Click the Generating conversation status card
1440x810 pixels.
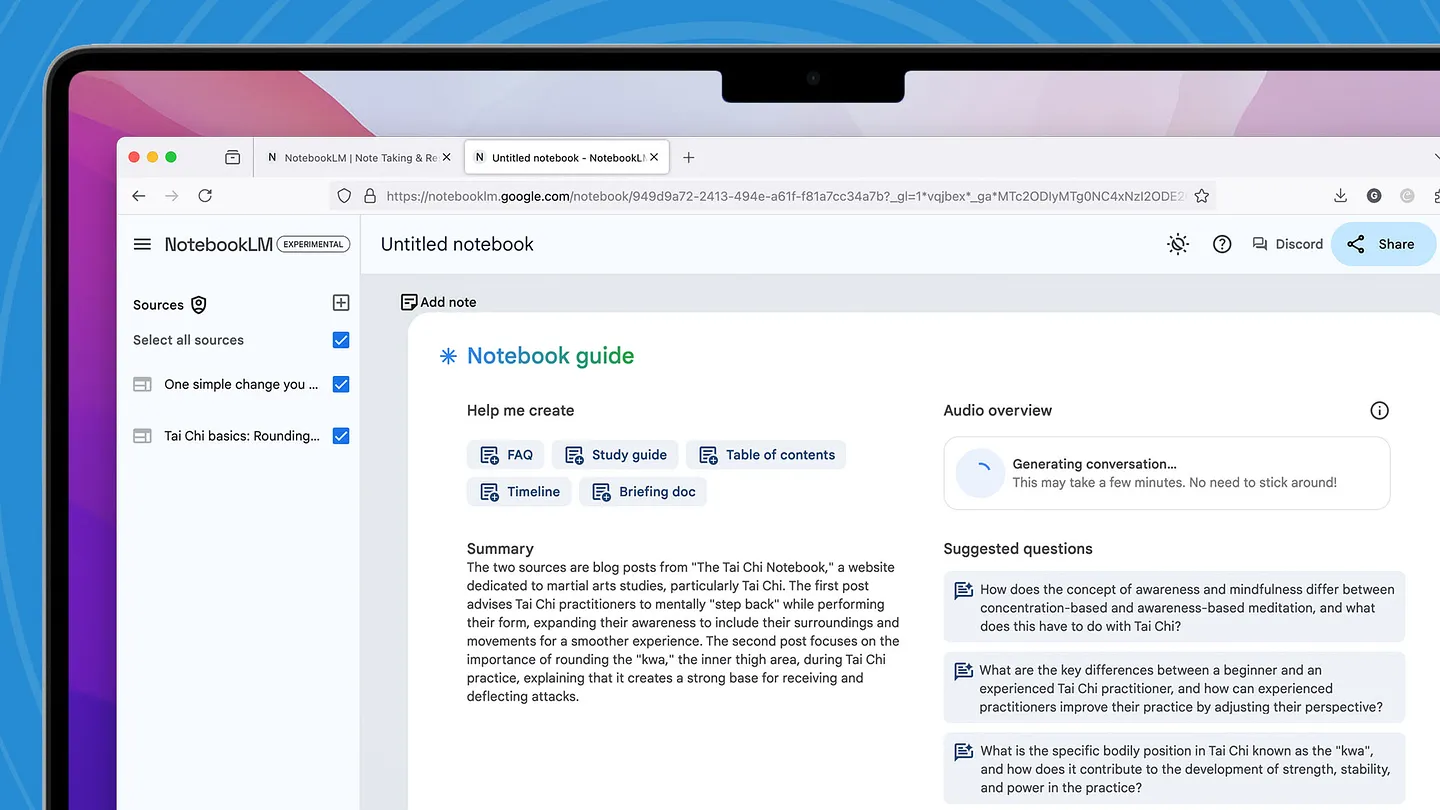click(x=1167, y=473)
